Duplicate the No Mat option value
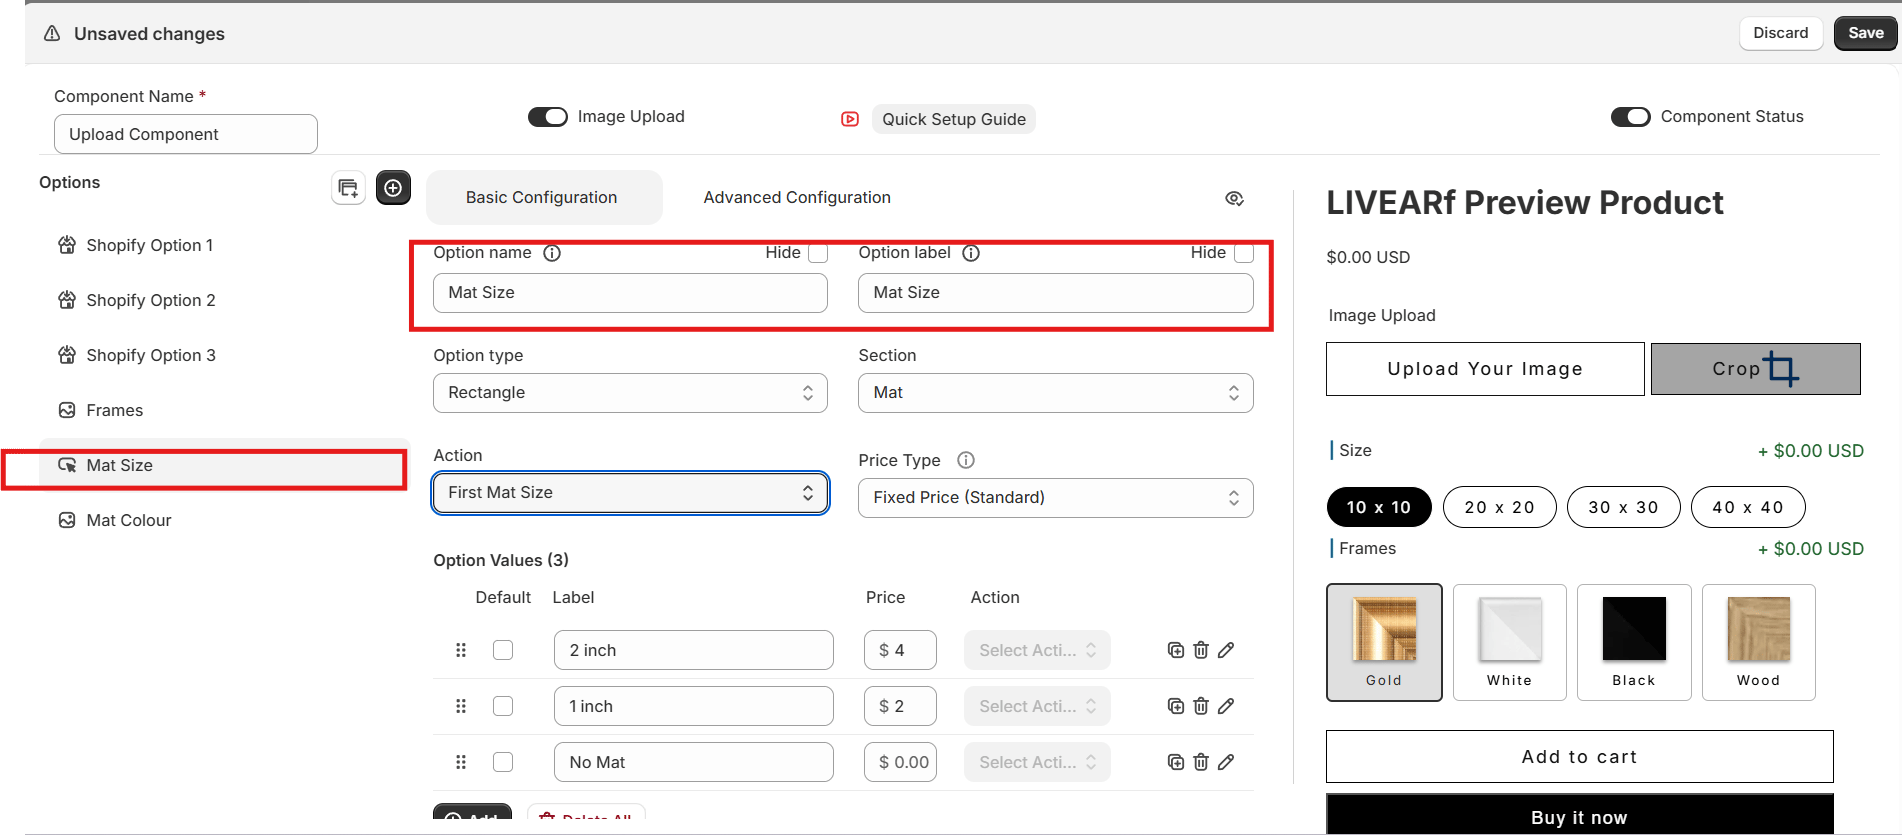 (1176, 762)
